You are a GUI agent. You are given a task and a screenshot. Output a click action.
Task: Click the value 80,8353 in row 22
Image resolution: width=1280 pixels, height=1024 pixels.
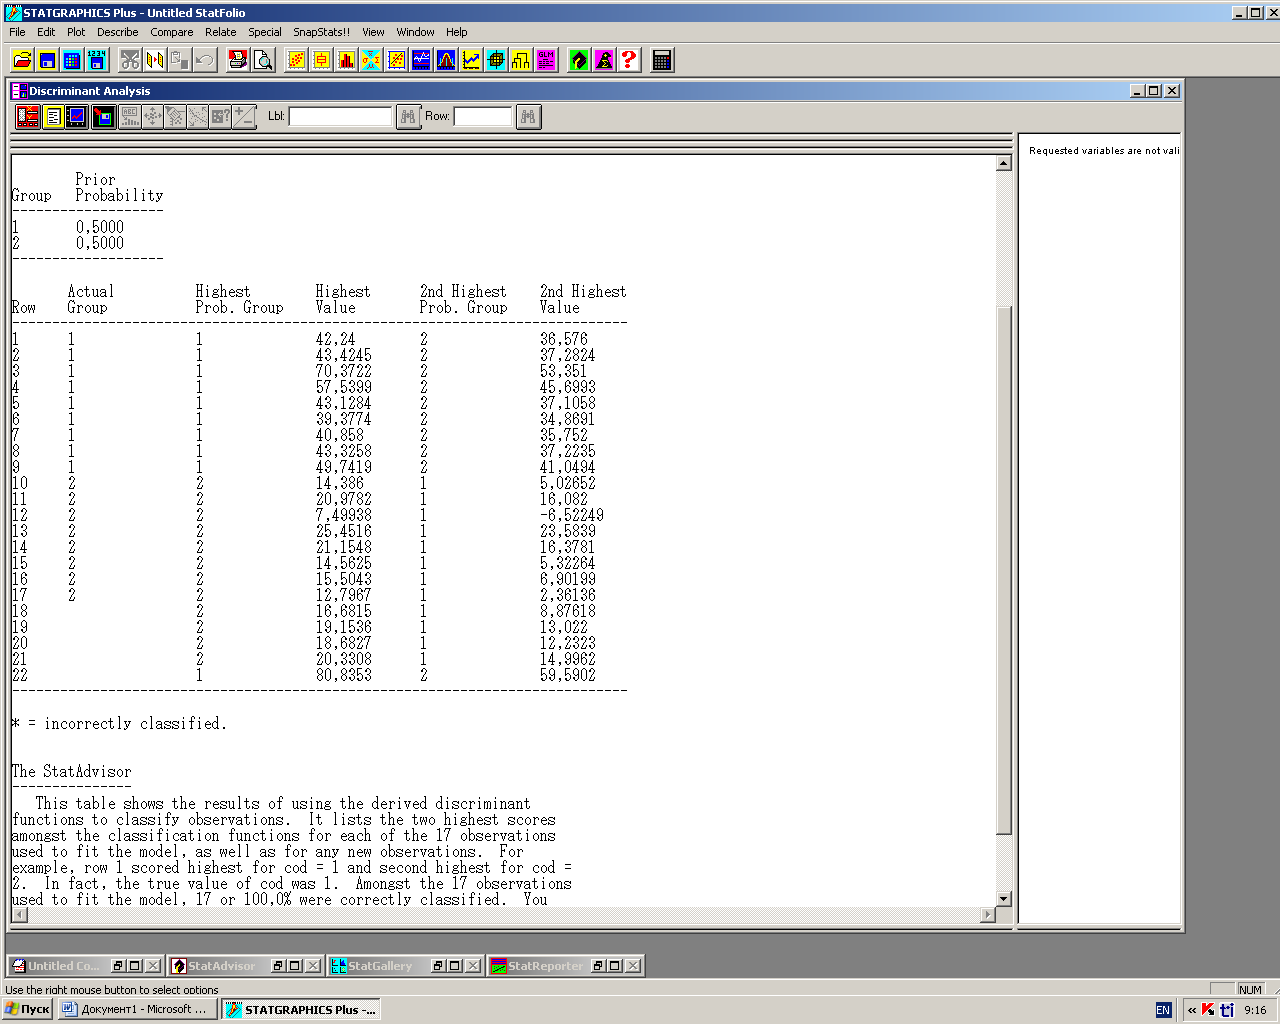pos(343,675)
